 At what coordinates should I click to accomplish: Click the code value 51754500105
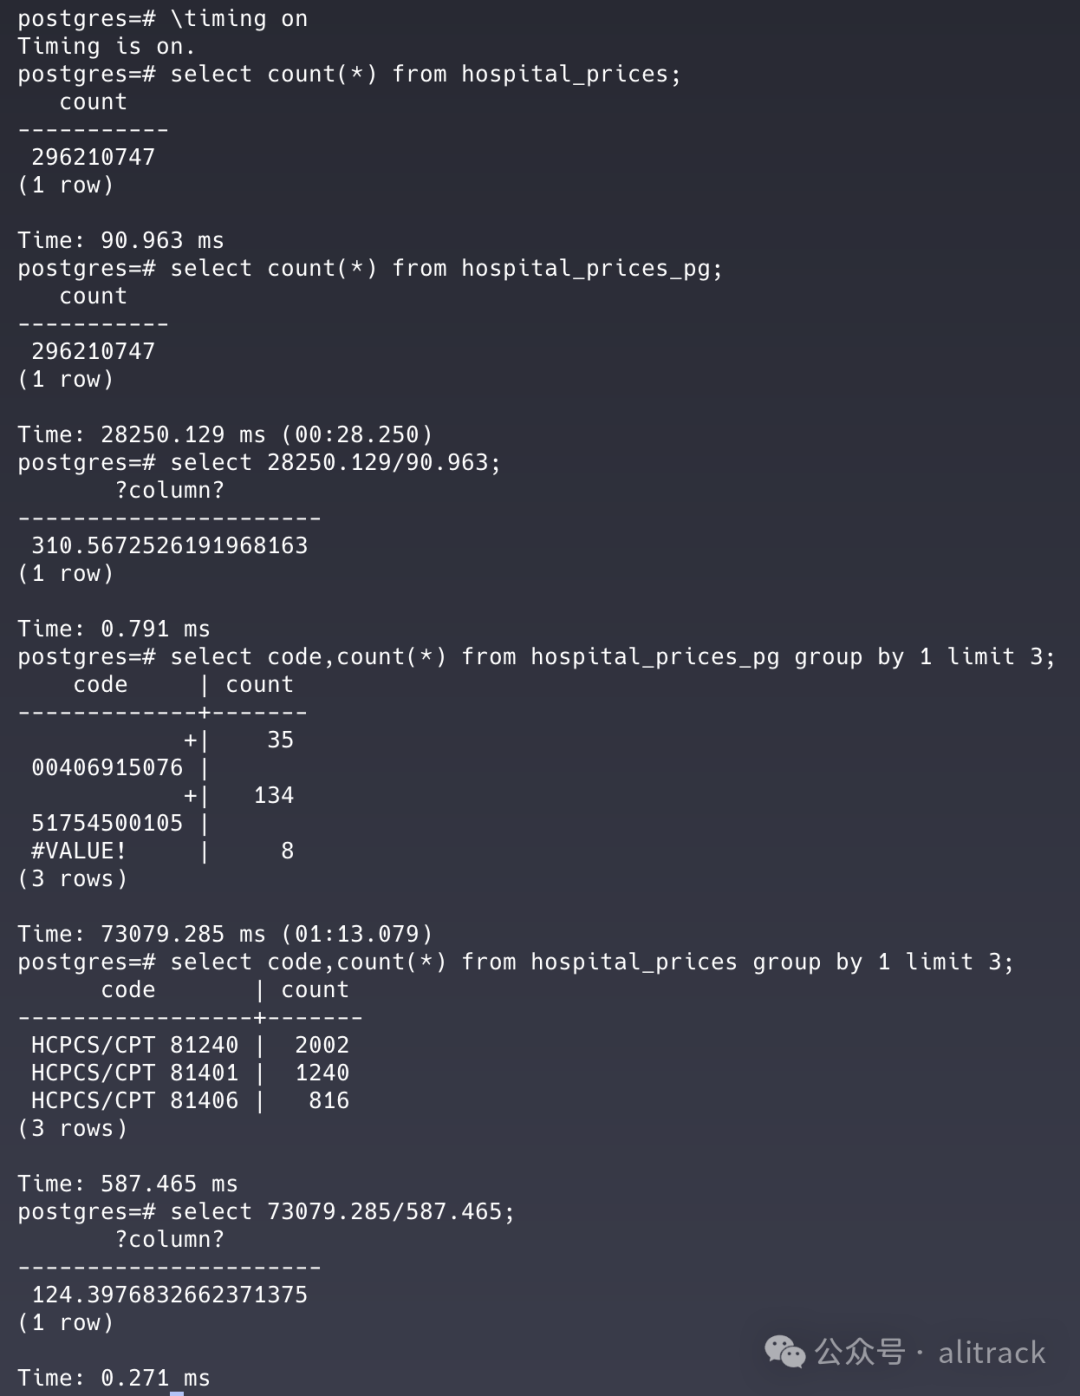click(107, 823)
